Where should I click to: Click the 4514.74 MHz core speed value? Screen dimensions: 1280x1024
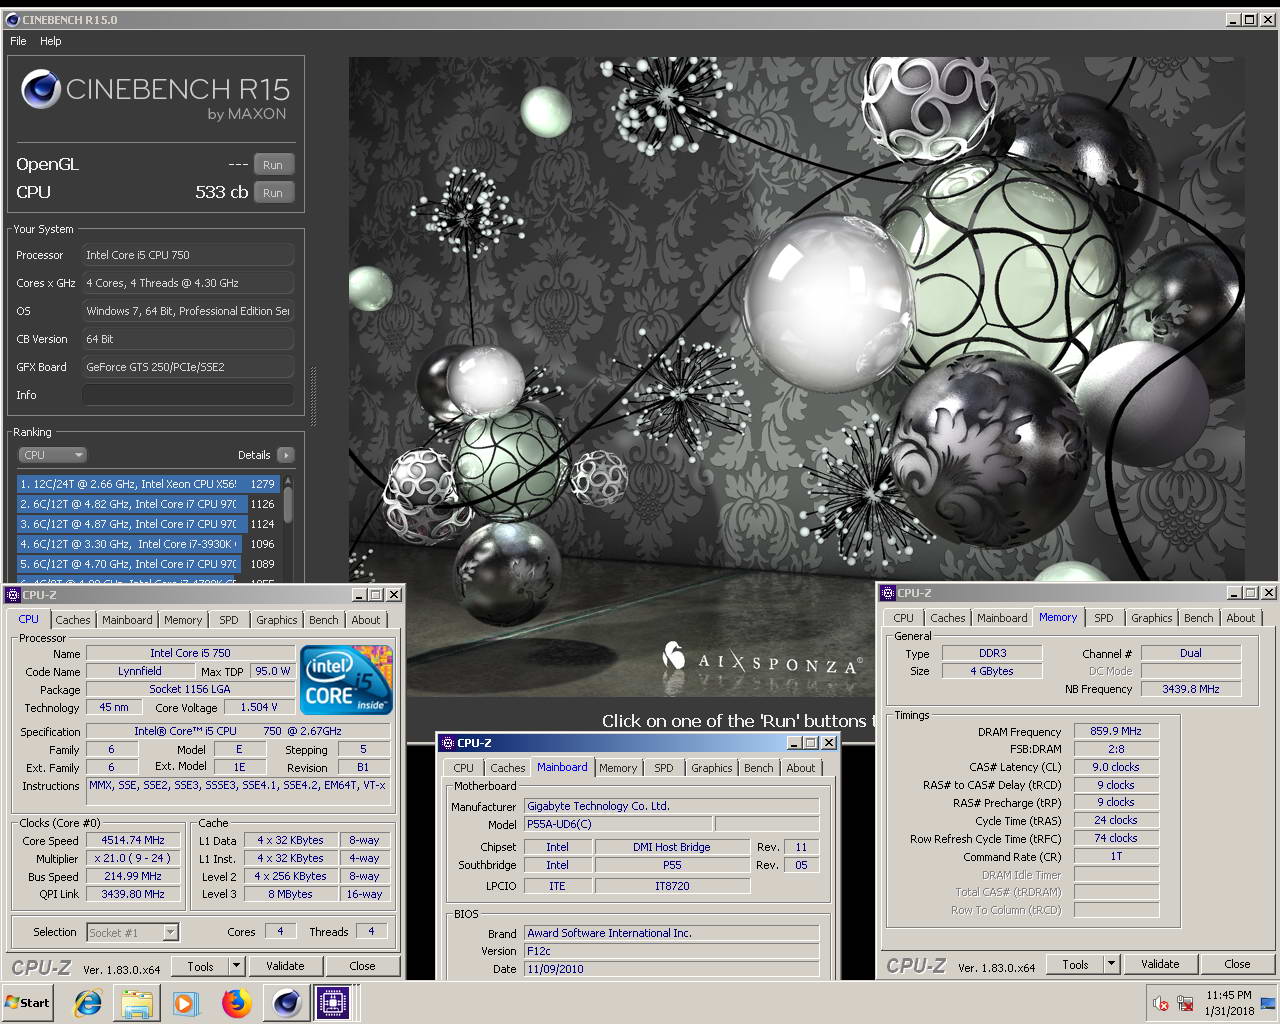(133, 840)
